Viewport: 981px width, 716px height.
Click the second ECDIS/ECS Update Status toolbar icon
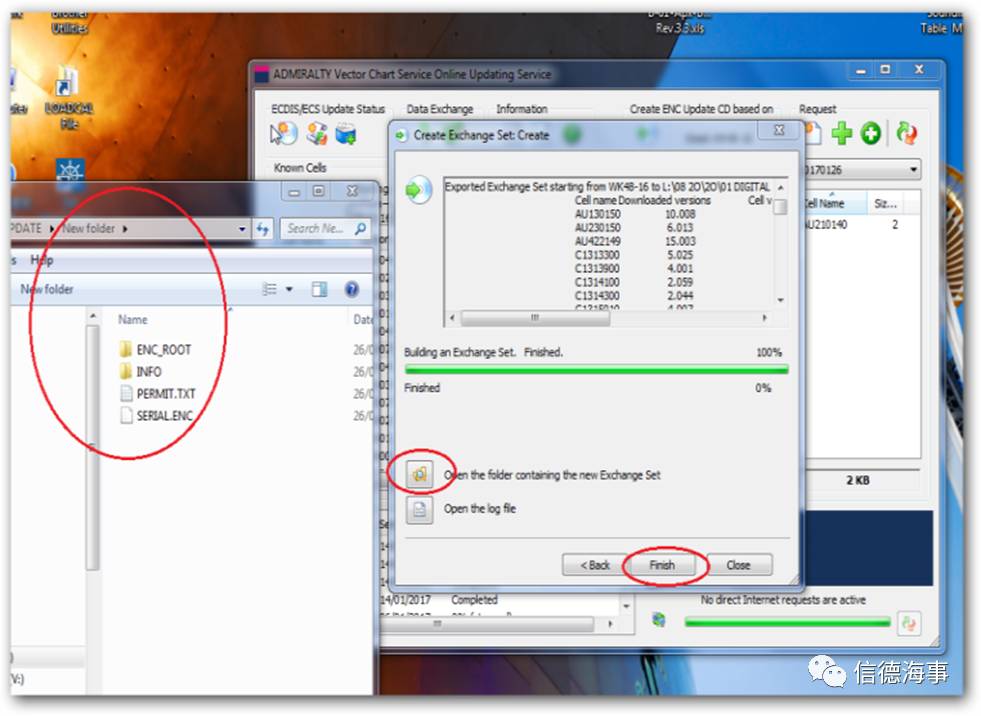pyautogui.click(x=317, y=133)
